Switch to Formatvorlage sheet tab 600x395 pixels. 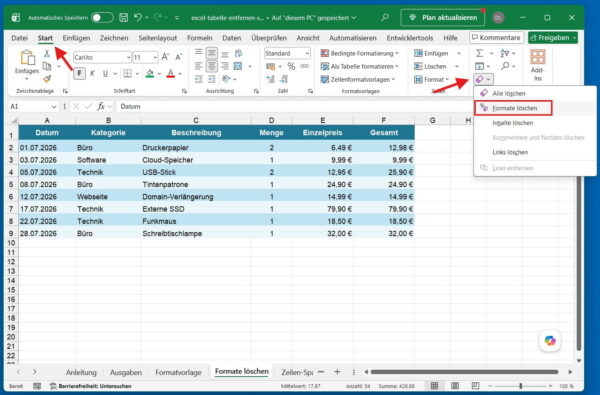coord(178,372)
